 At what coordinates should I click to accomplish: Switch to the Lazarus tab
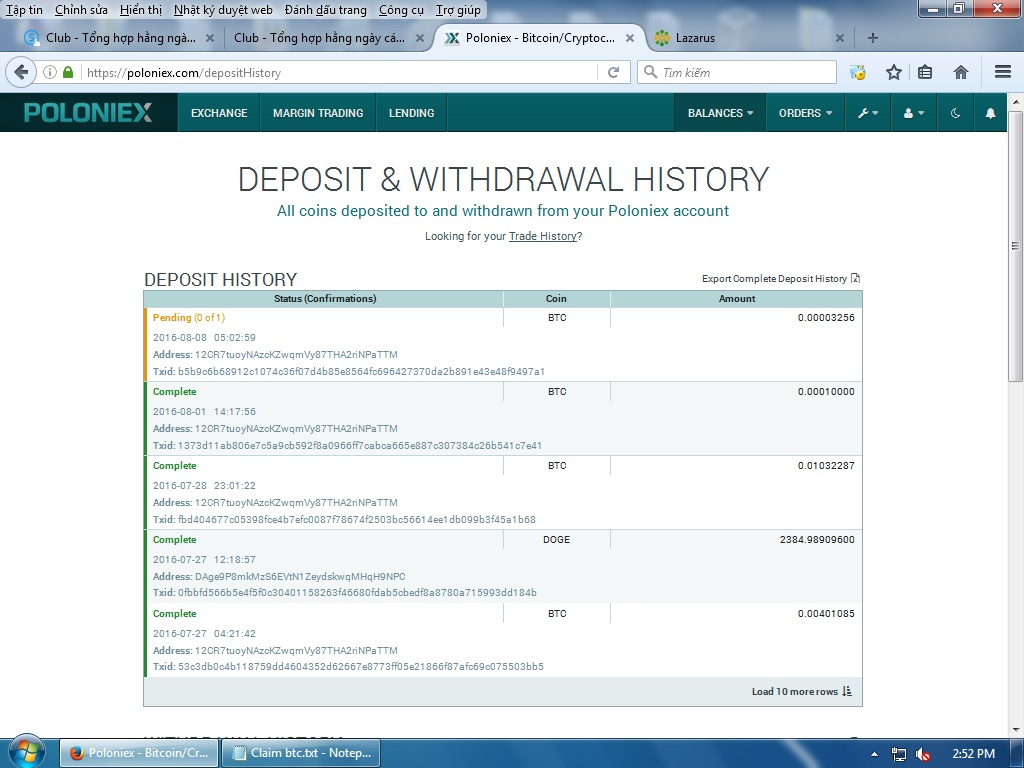744,38
